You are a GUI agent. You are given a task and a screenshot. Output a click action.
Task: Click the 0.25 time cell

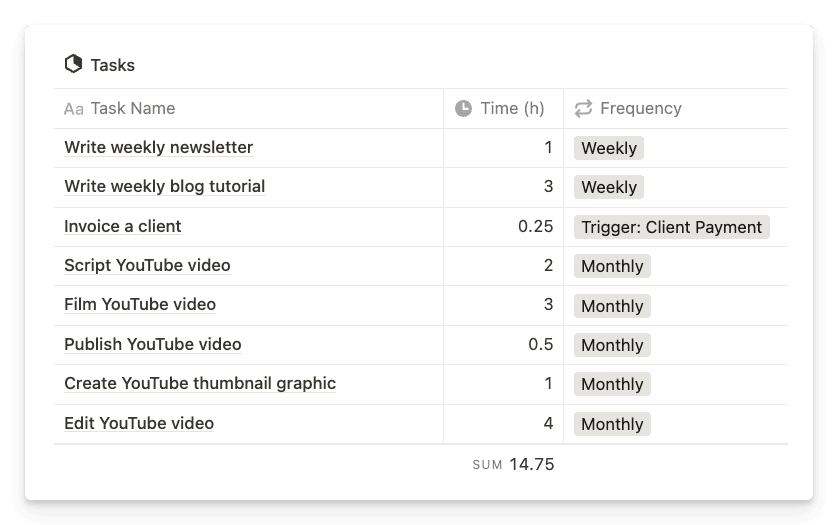click(503, 227)
